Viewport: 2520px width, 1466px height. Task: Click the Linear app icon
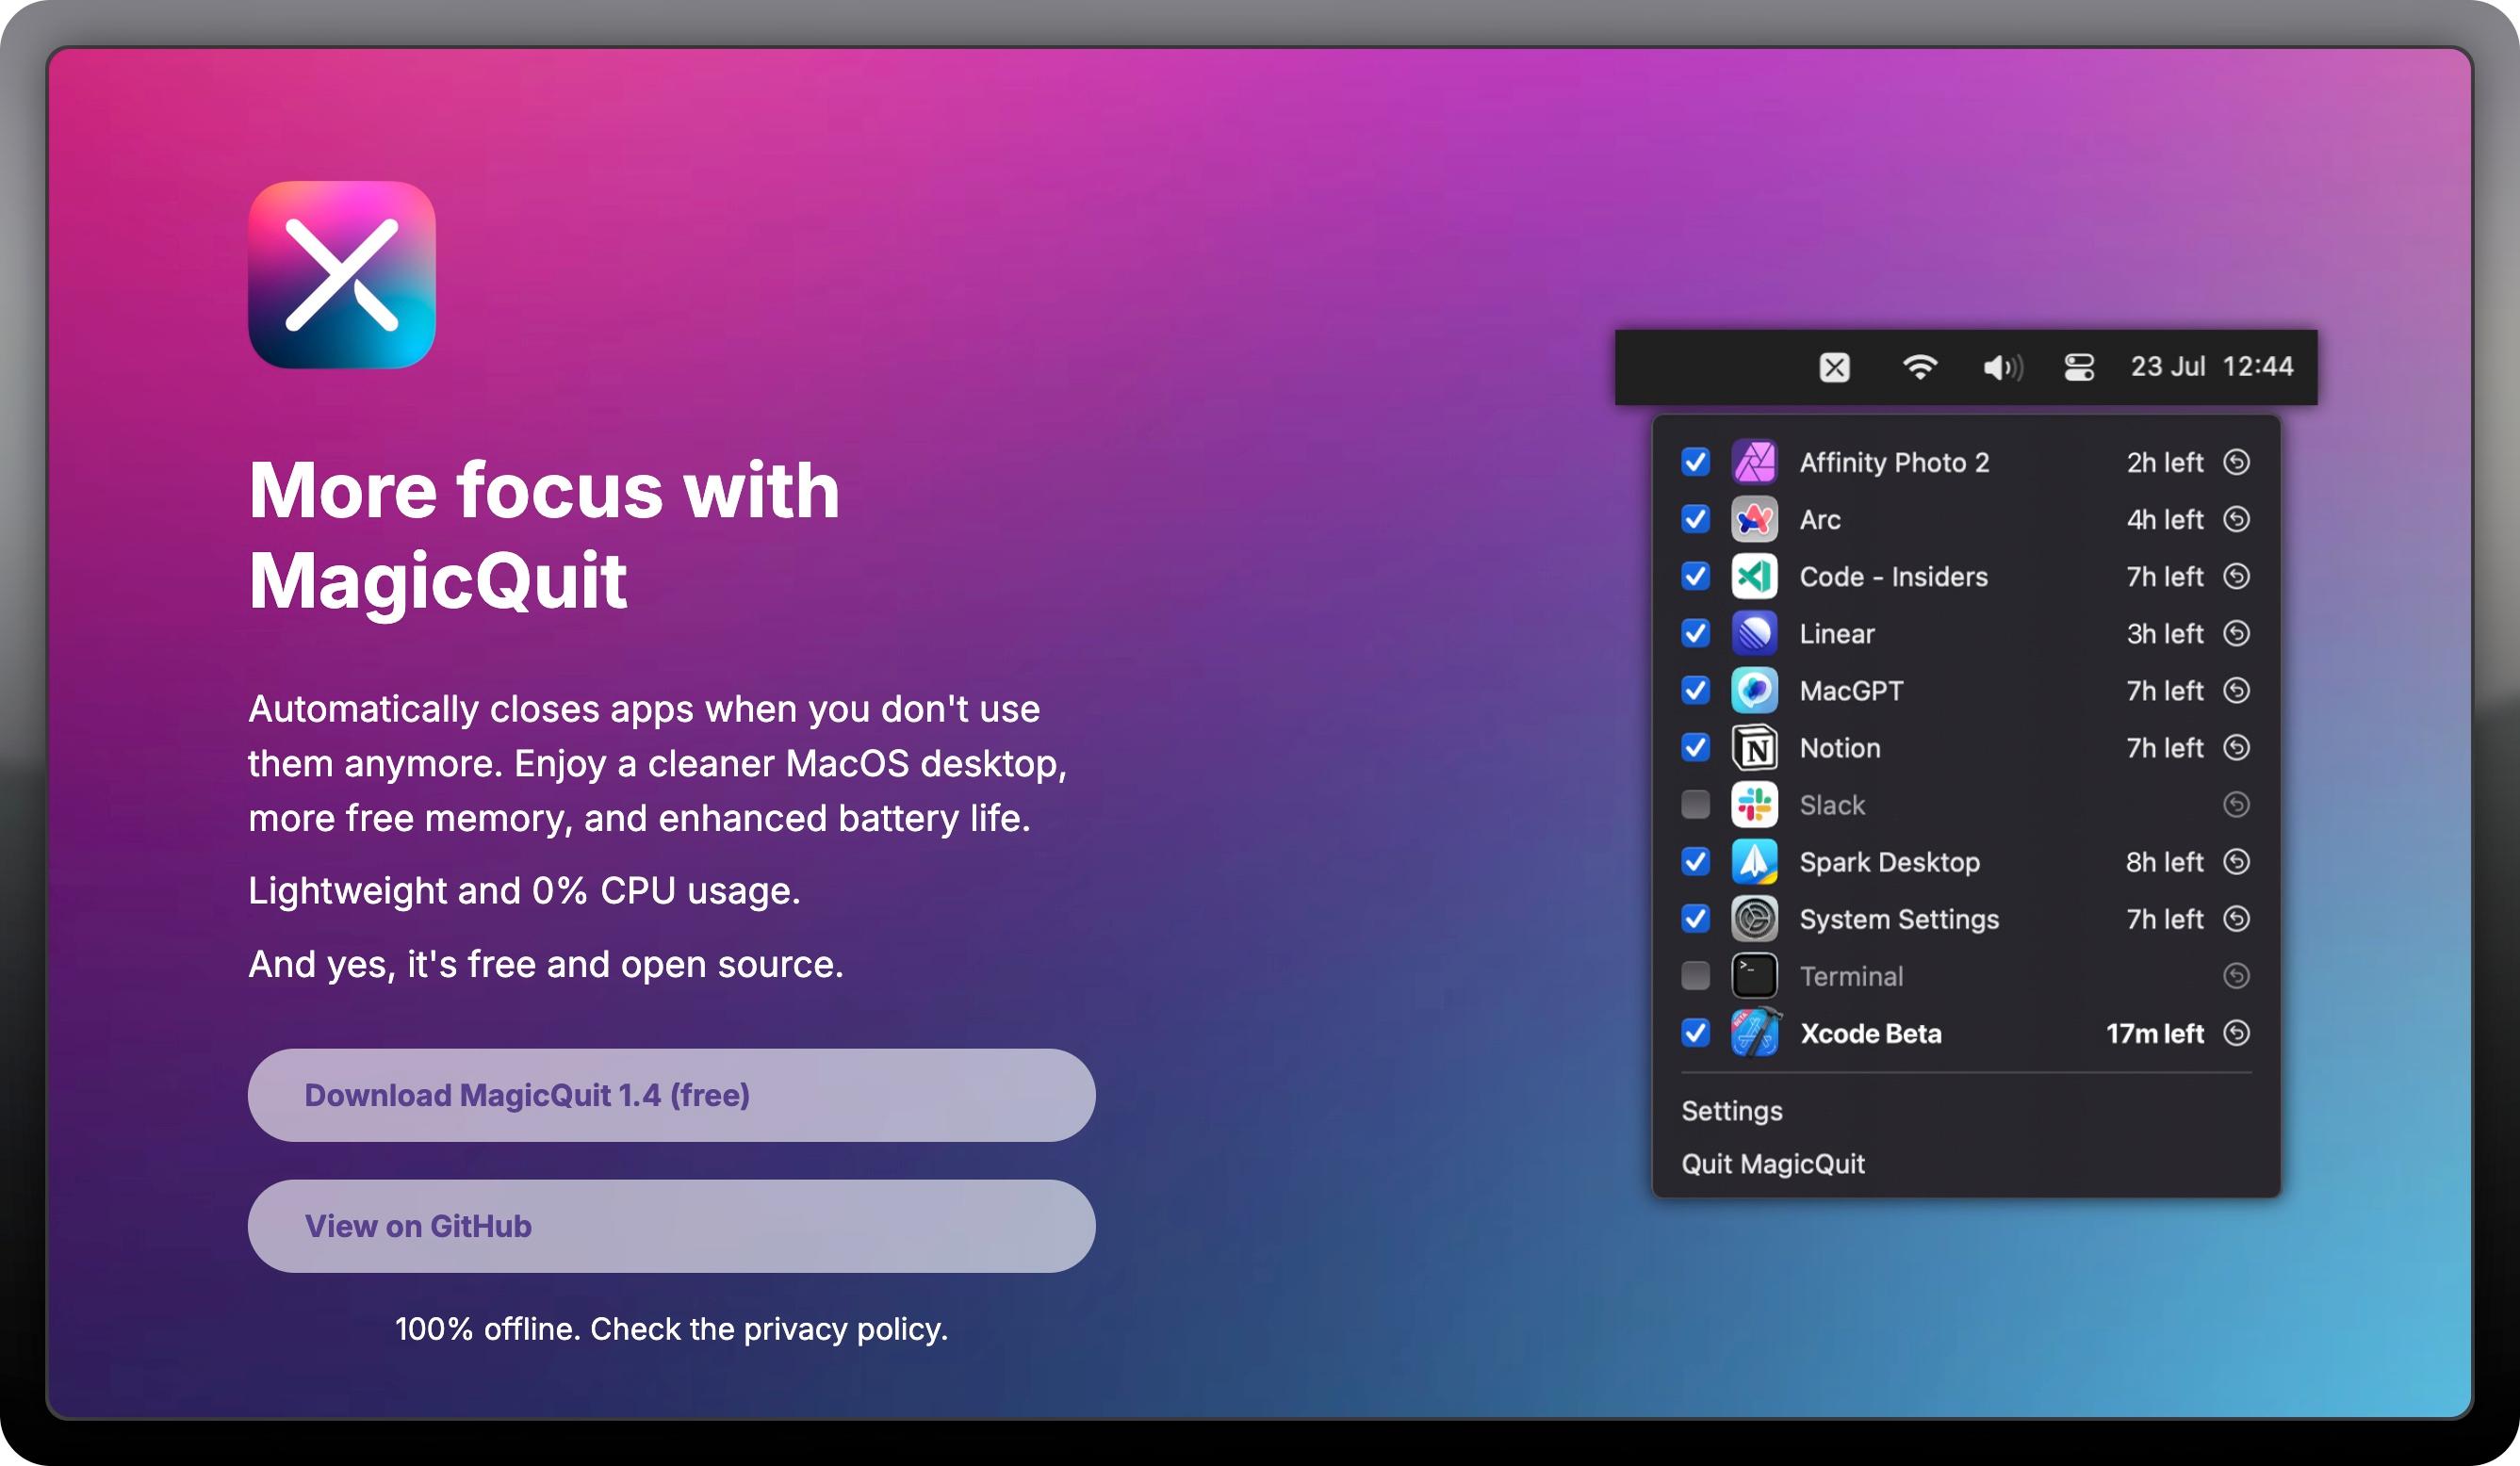(x=1754, y=633)
